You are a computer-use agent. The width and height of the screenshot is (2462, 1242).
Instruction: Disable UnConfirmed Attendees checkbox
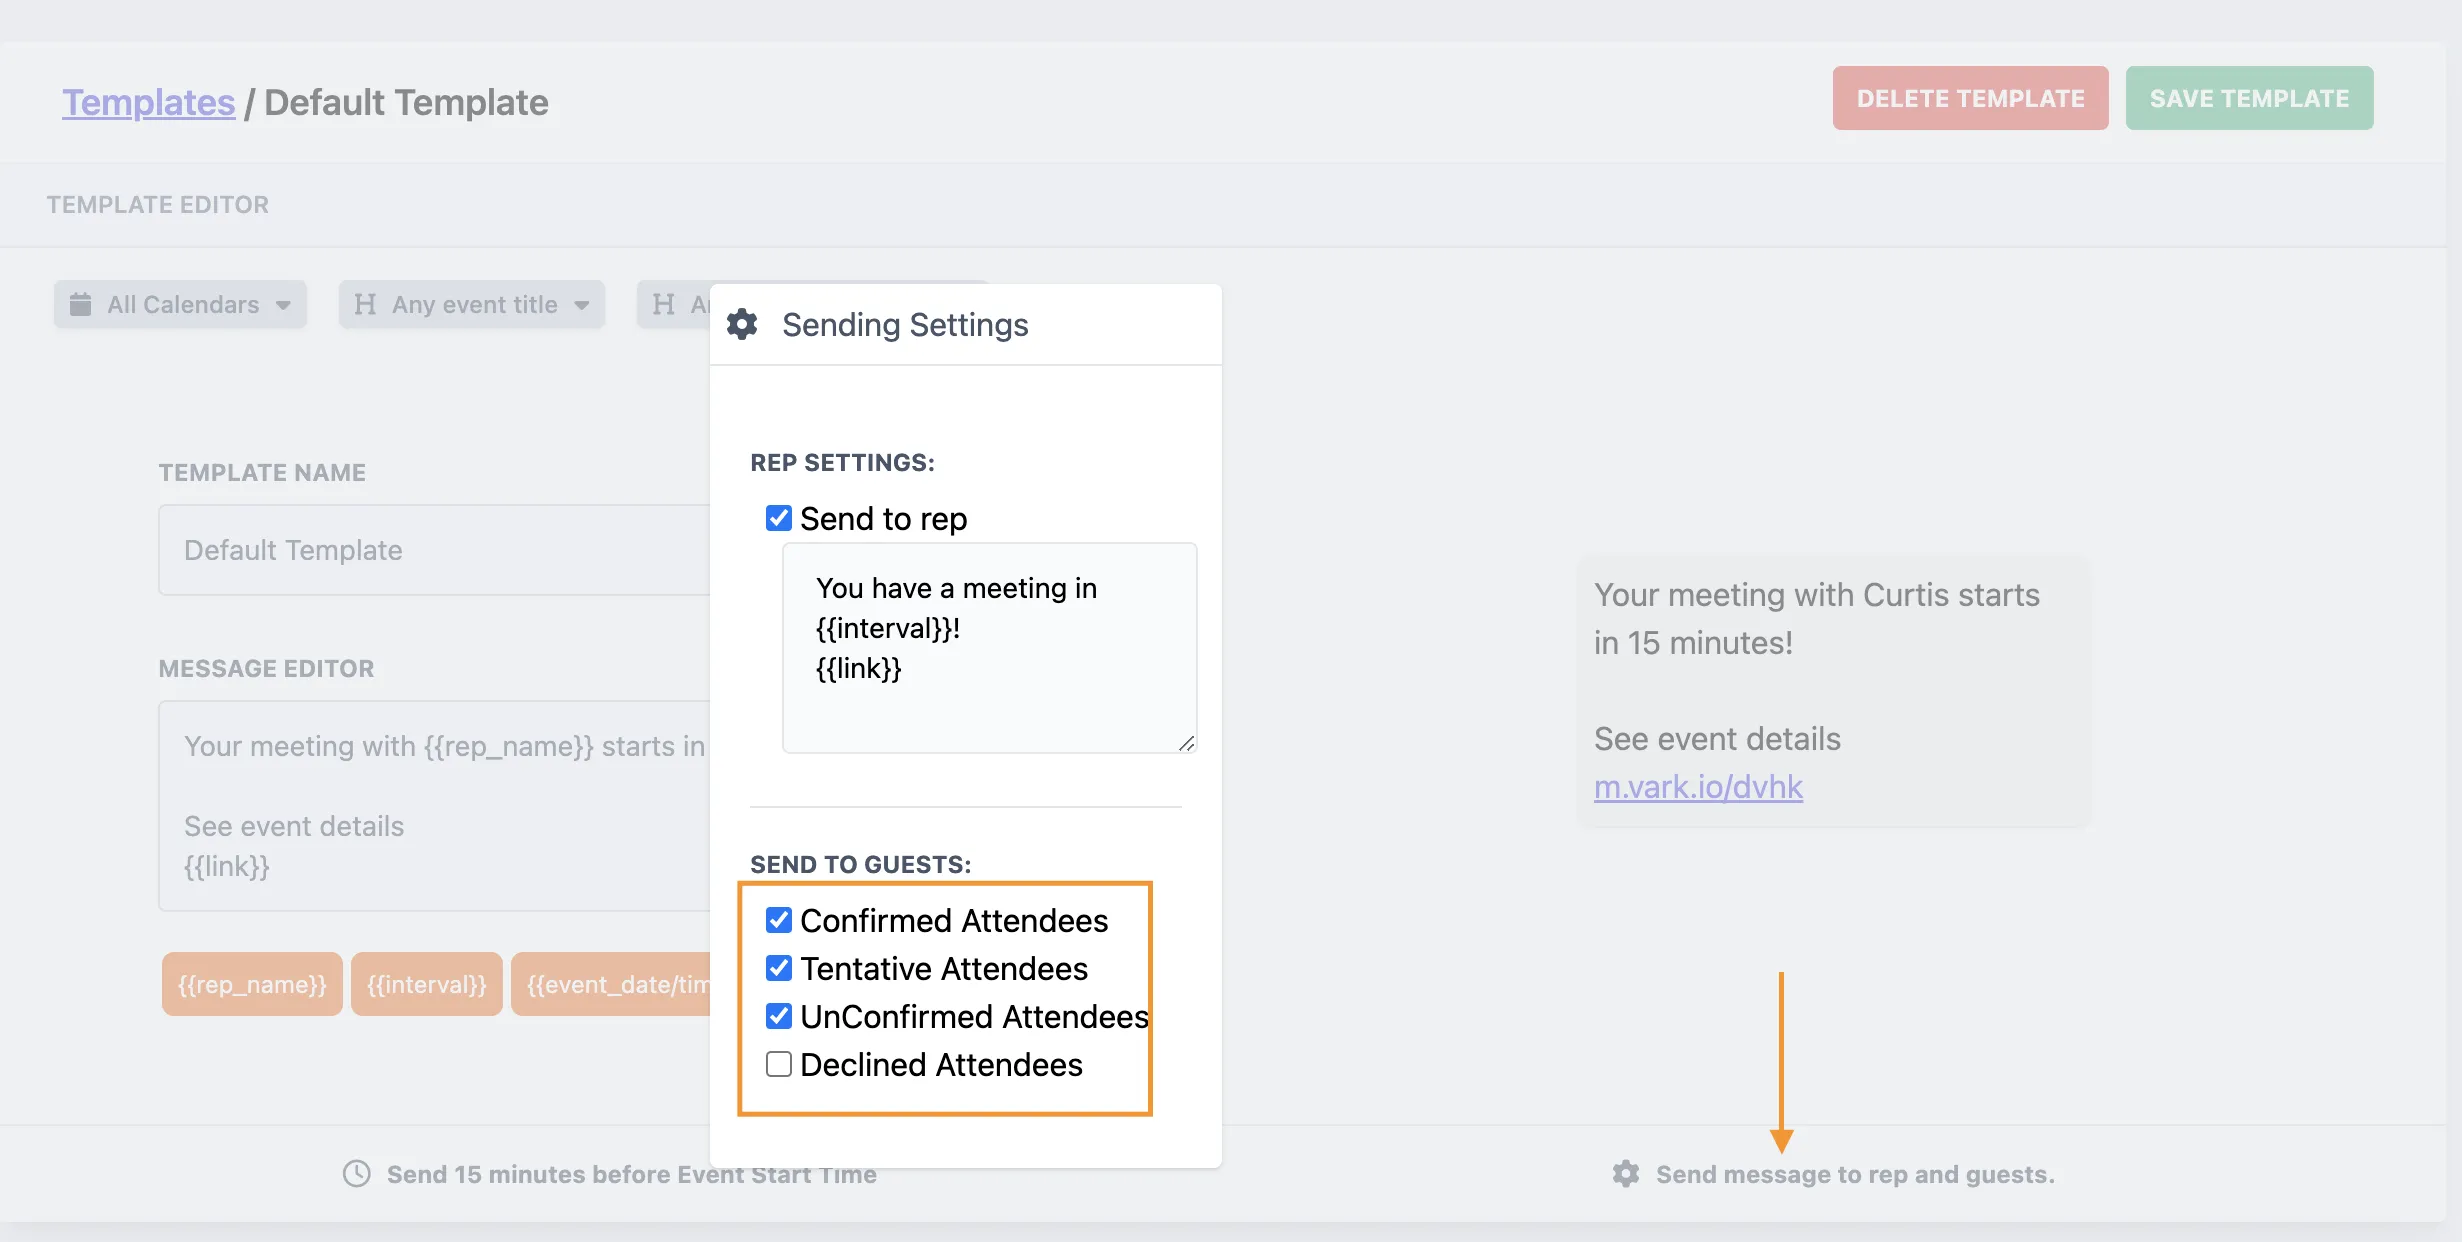tap(778, 1016)
